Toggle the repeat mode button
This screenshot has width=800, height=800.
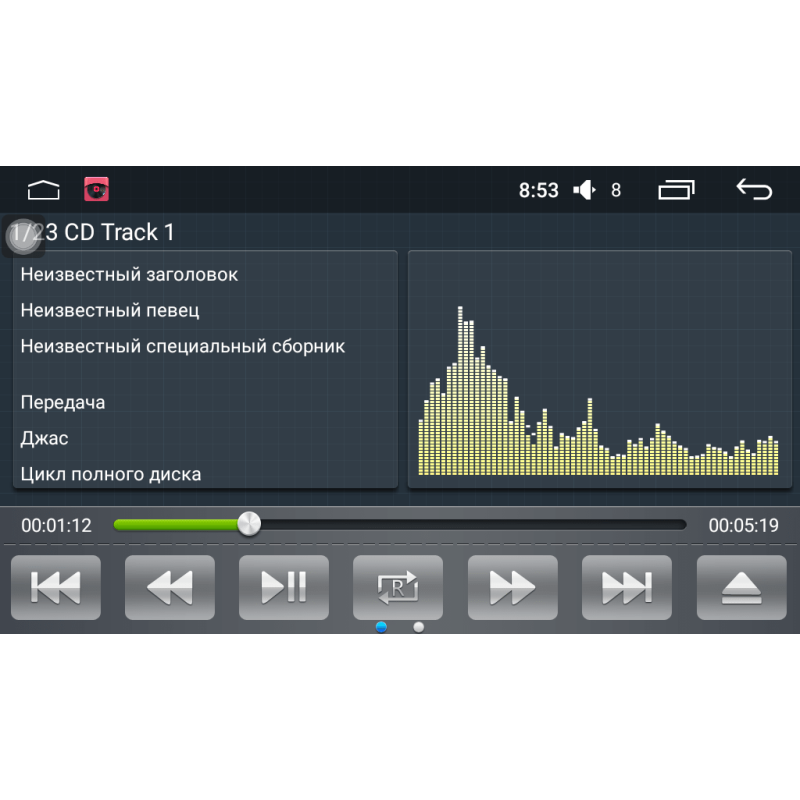(398, 587)
